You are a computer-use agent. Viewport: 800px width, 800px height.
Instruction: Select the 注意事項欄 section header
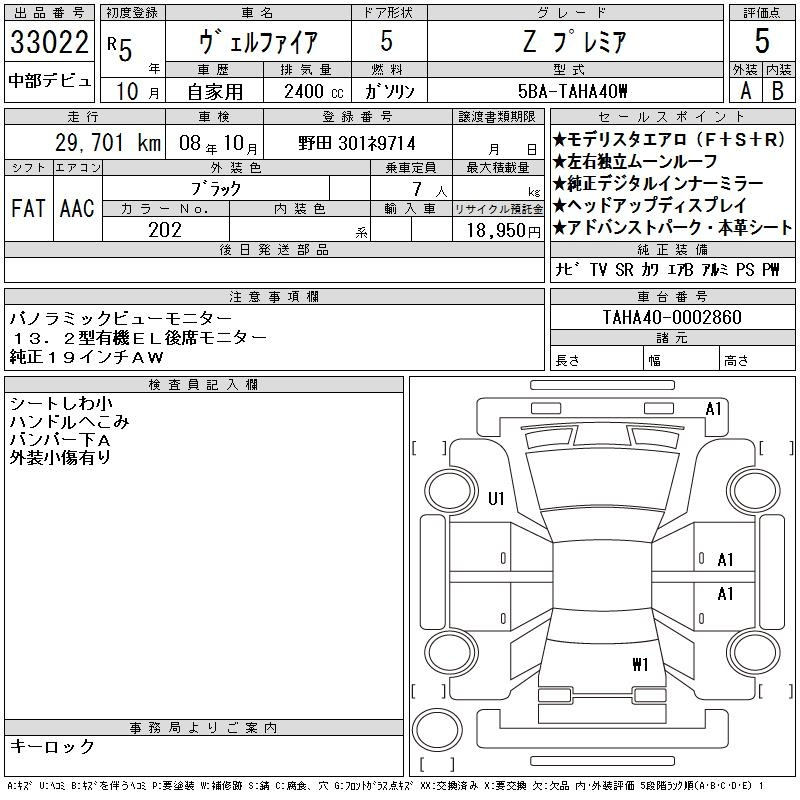274,297
